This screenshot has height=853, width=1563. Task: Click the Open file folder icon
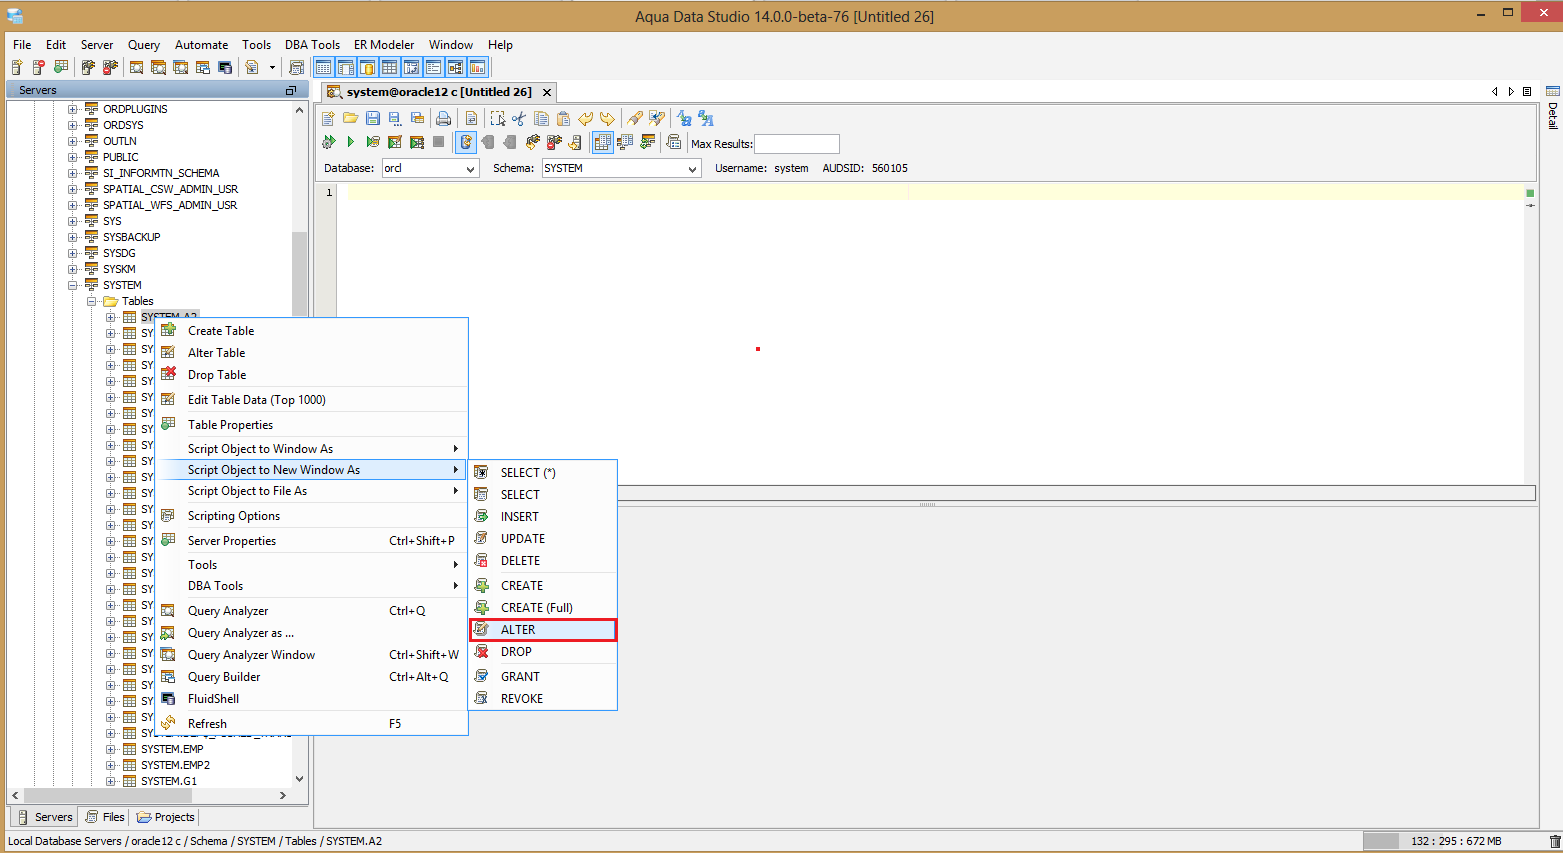point(350,118)
